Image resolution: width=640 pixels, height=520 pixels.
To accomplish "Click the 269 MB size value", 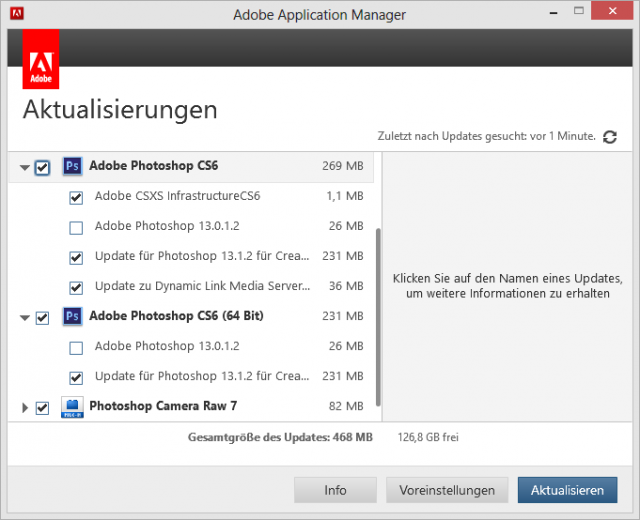I will [x=342, y=166].
